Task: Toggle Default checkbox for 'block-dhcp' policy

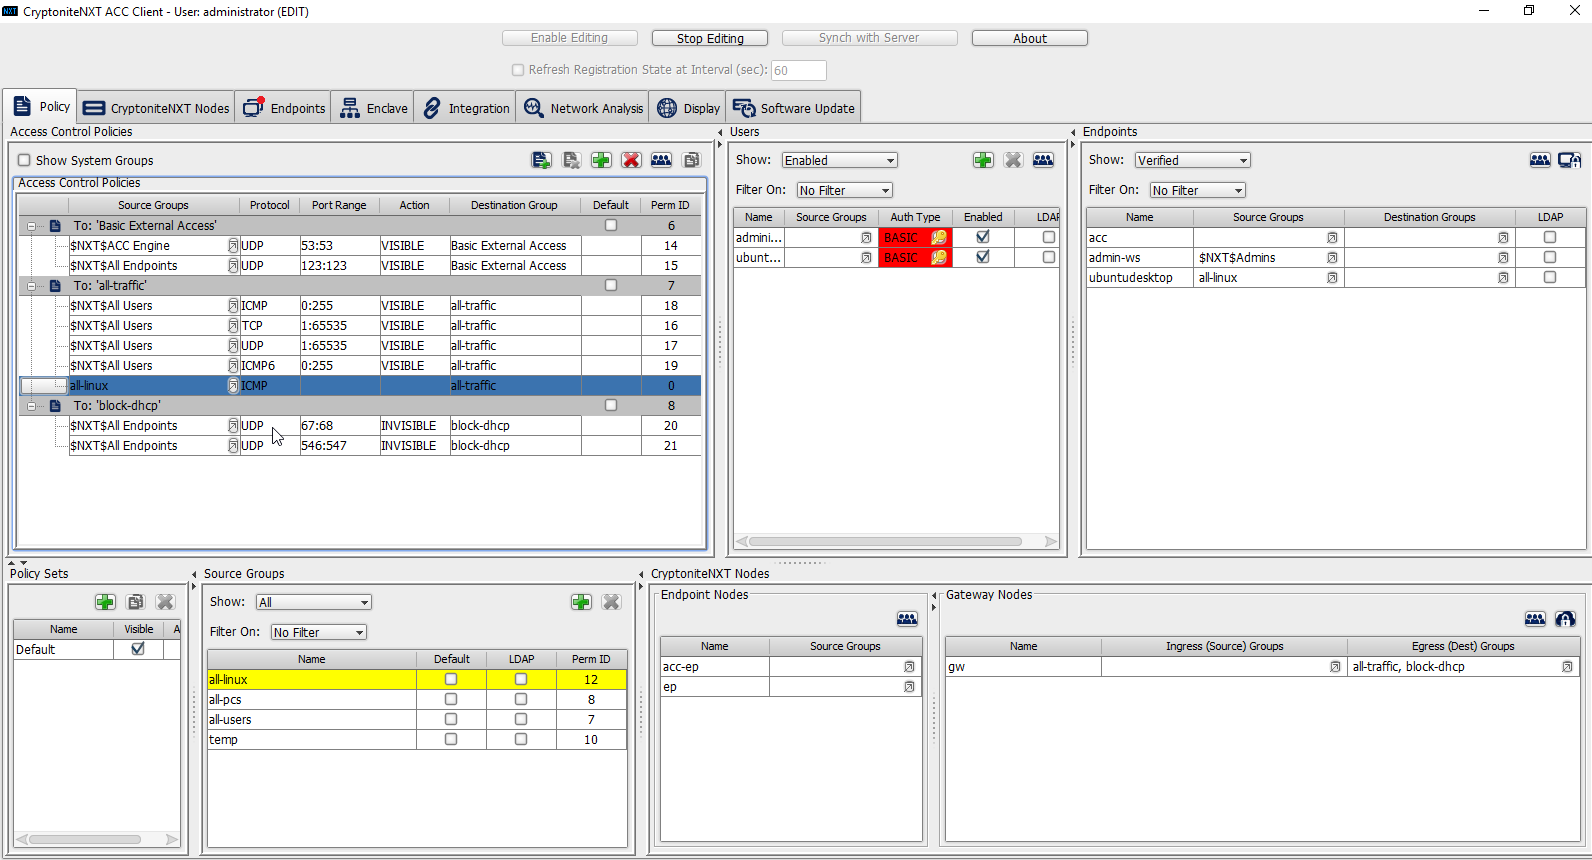Action: (611, 406)
